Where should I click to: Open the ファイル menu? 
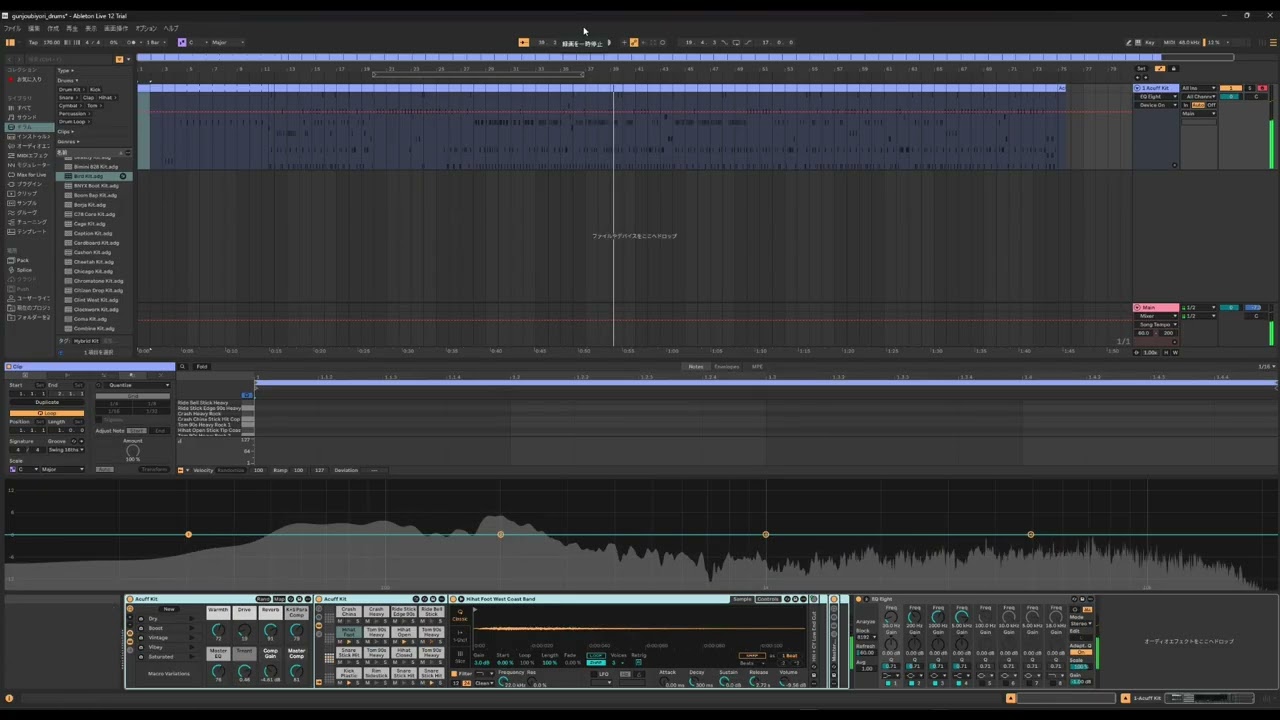tap(12, 28)
